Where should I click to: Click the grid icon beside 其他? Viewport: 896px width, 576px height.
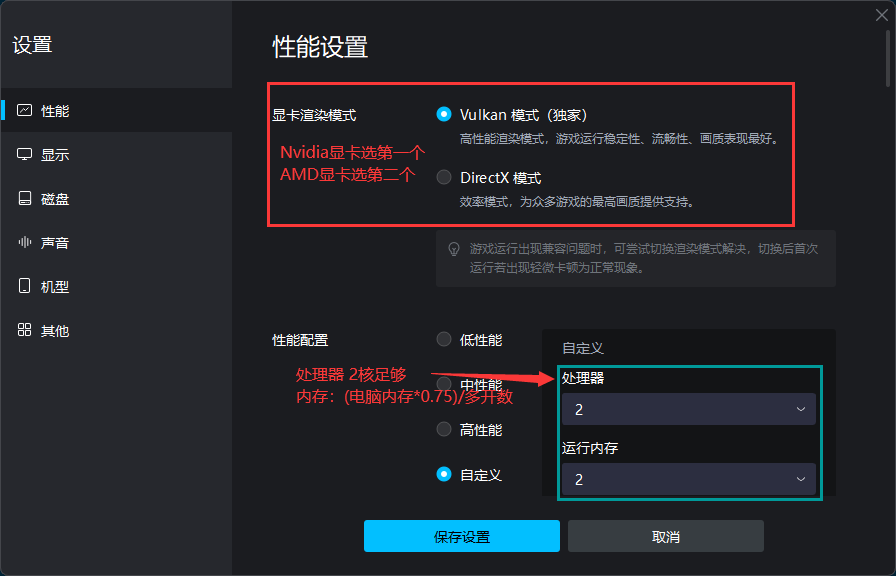(x=25, y=330)
